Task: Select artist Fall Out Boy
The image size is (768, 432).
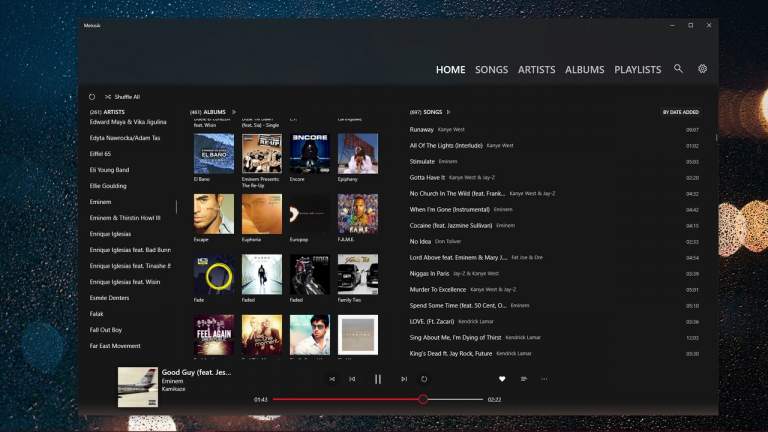Action: coord(106,330)
